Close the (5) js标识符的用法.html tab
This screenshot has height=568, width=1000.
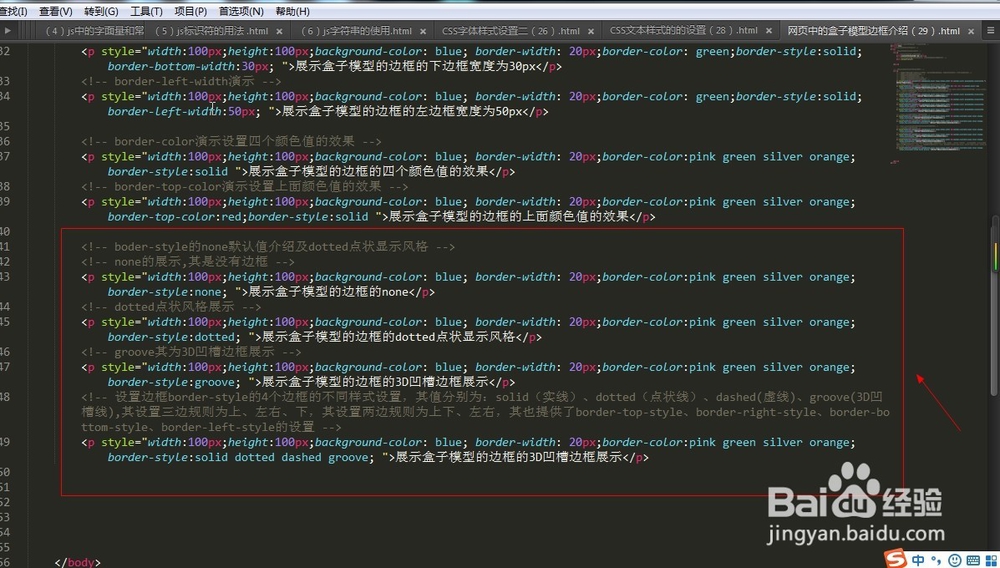click(279, 31)
